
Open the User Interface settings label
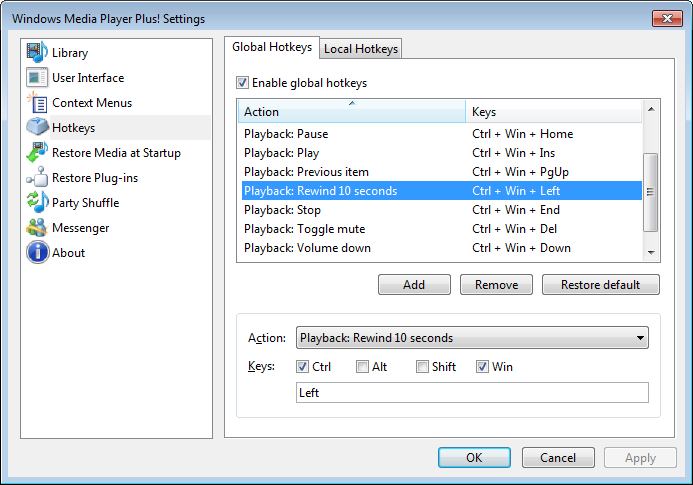click(x=88, y=78)
